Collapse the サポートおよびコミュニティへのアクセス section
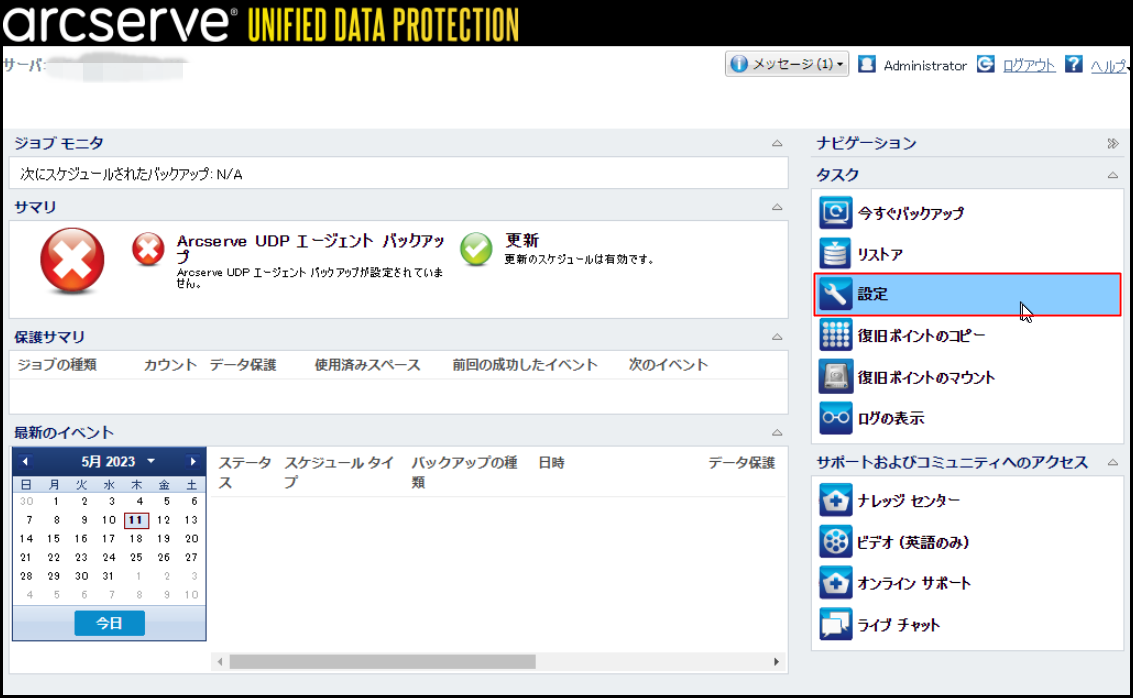Screen dimensions: 1133x698 click(1113, 462)
